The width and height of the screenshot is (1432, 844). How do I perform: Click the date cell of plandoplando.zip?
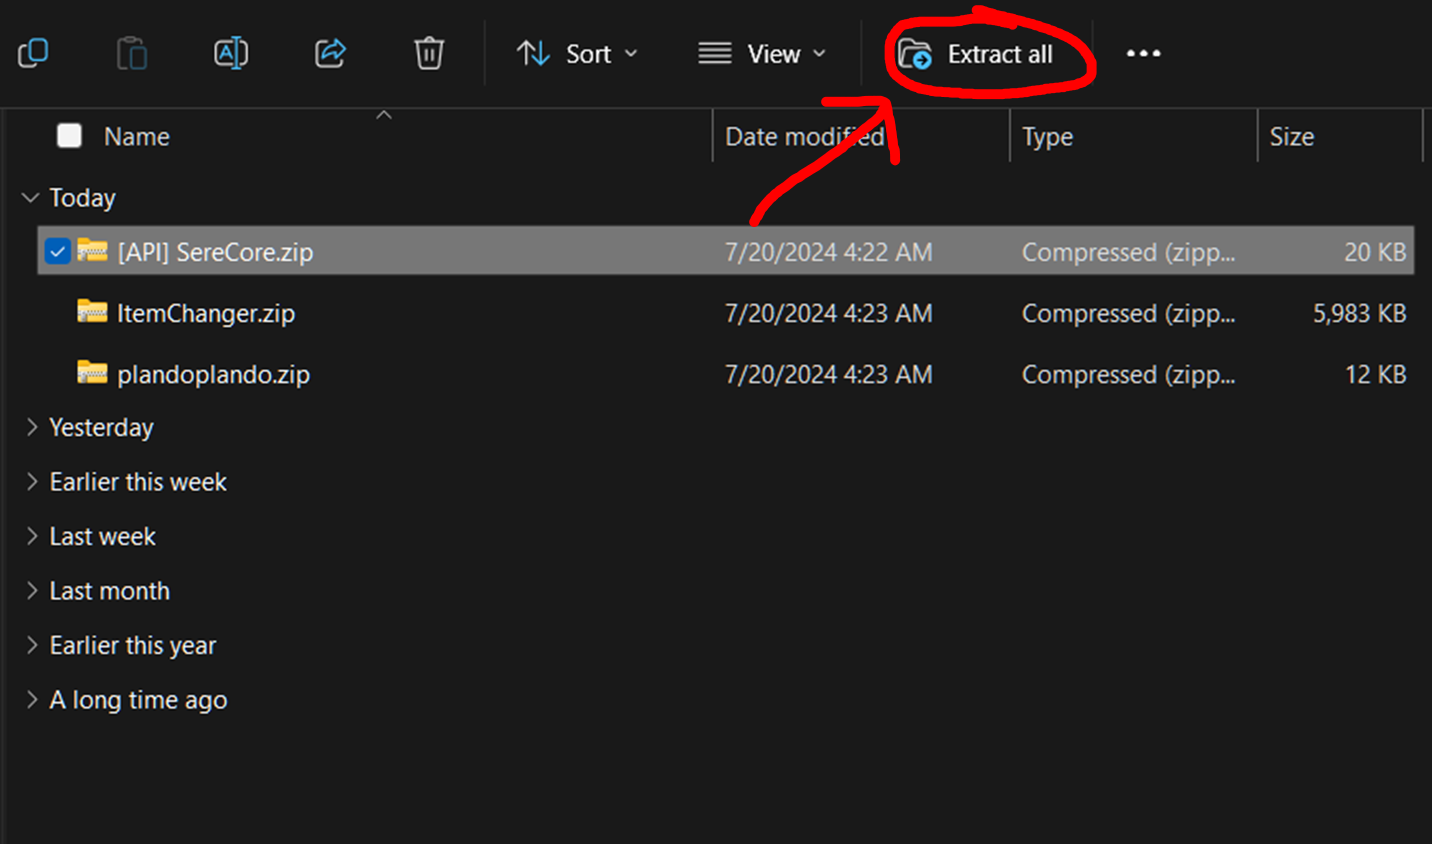[x=828, y=374]
